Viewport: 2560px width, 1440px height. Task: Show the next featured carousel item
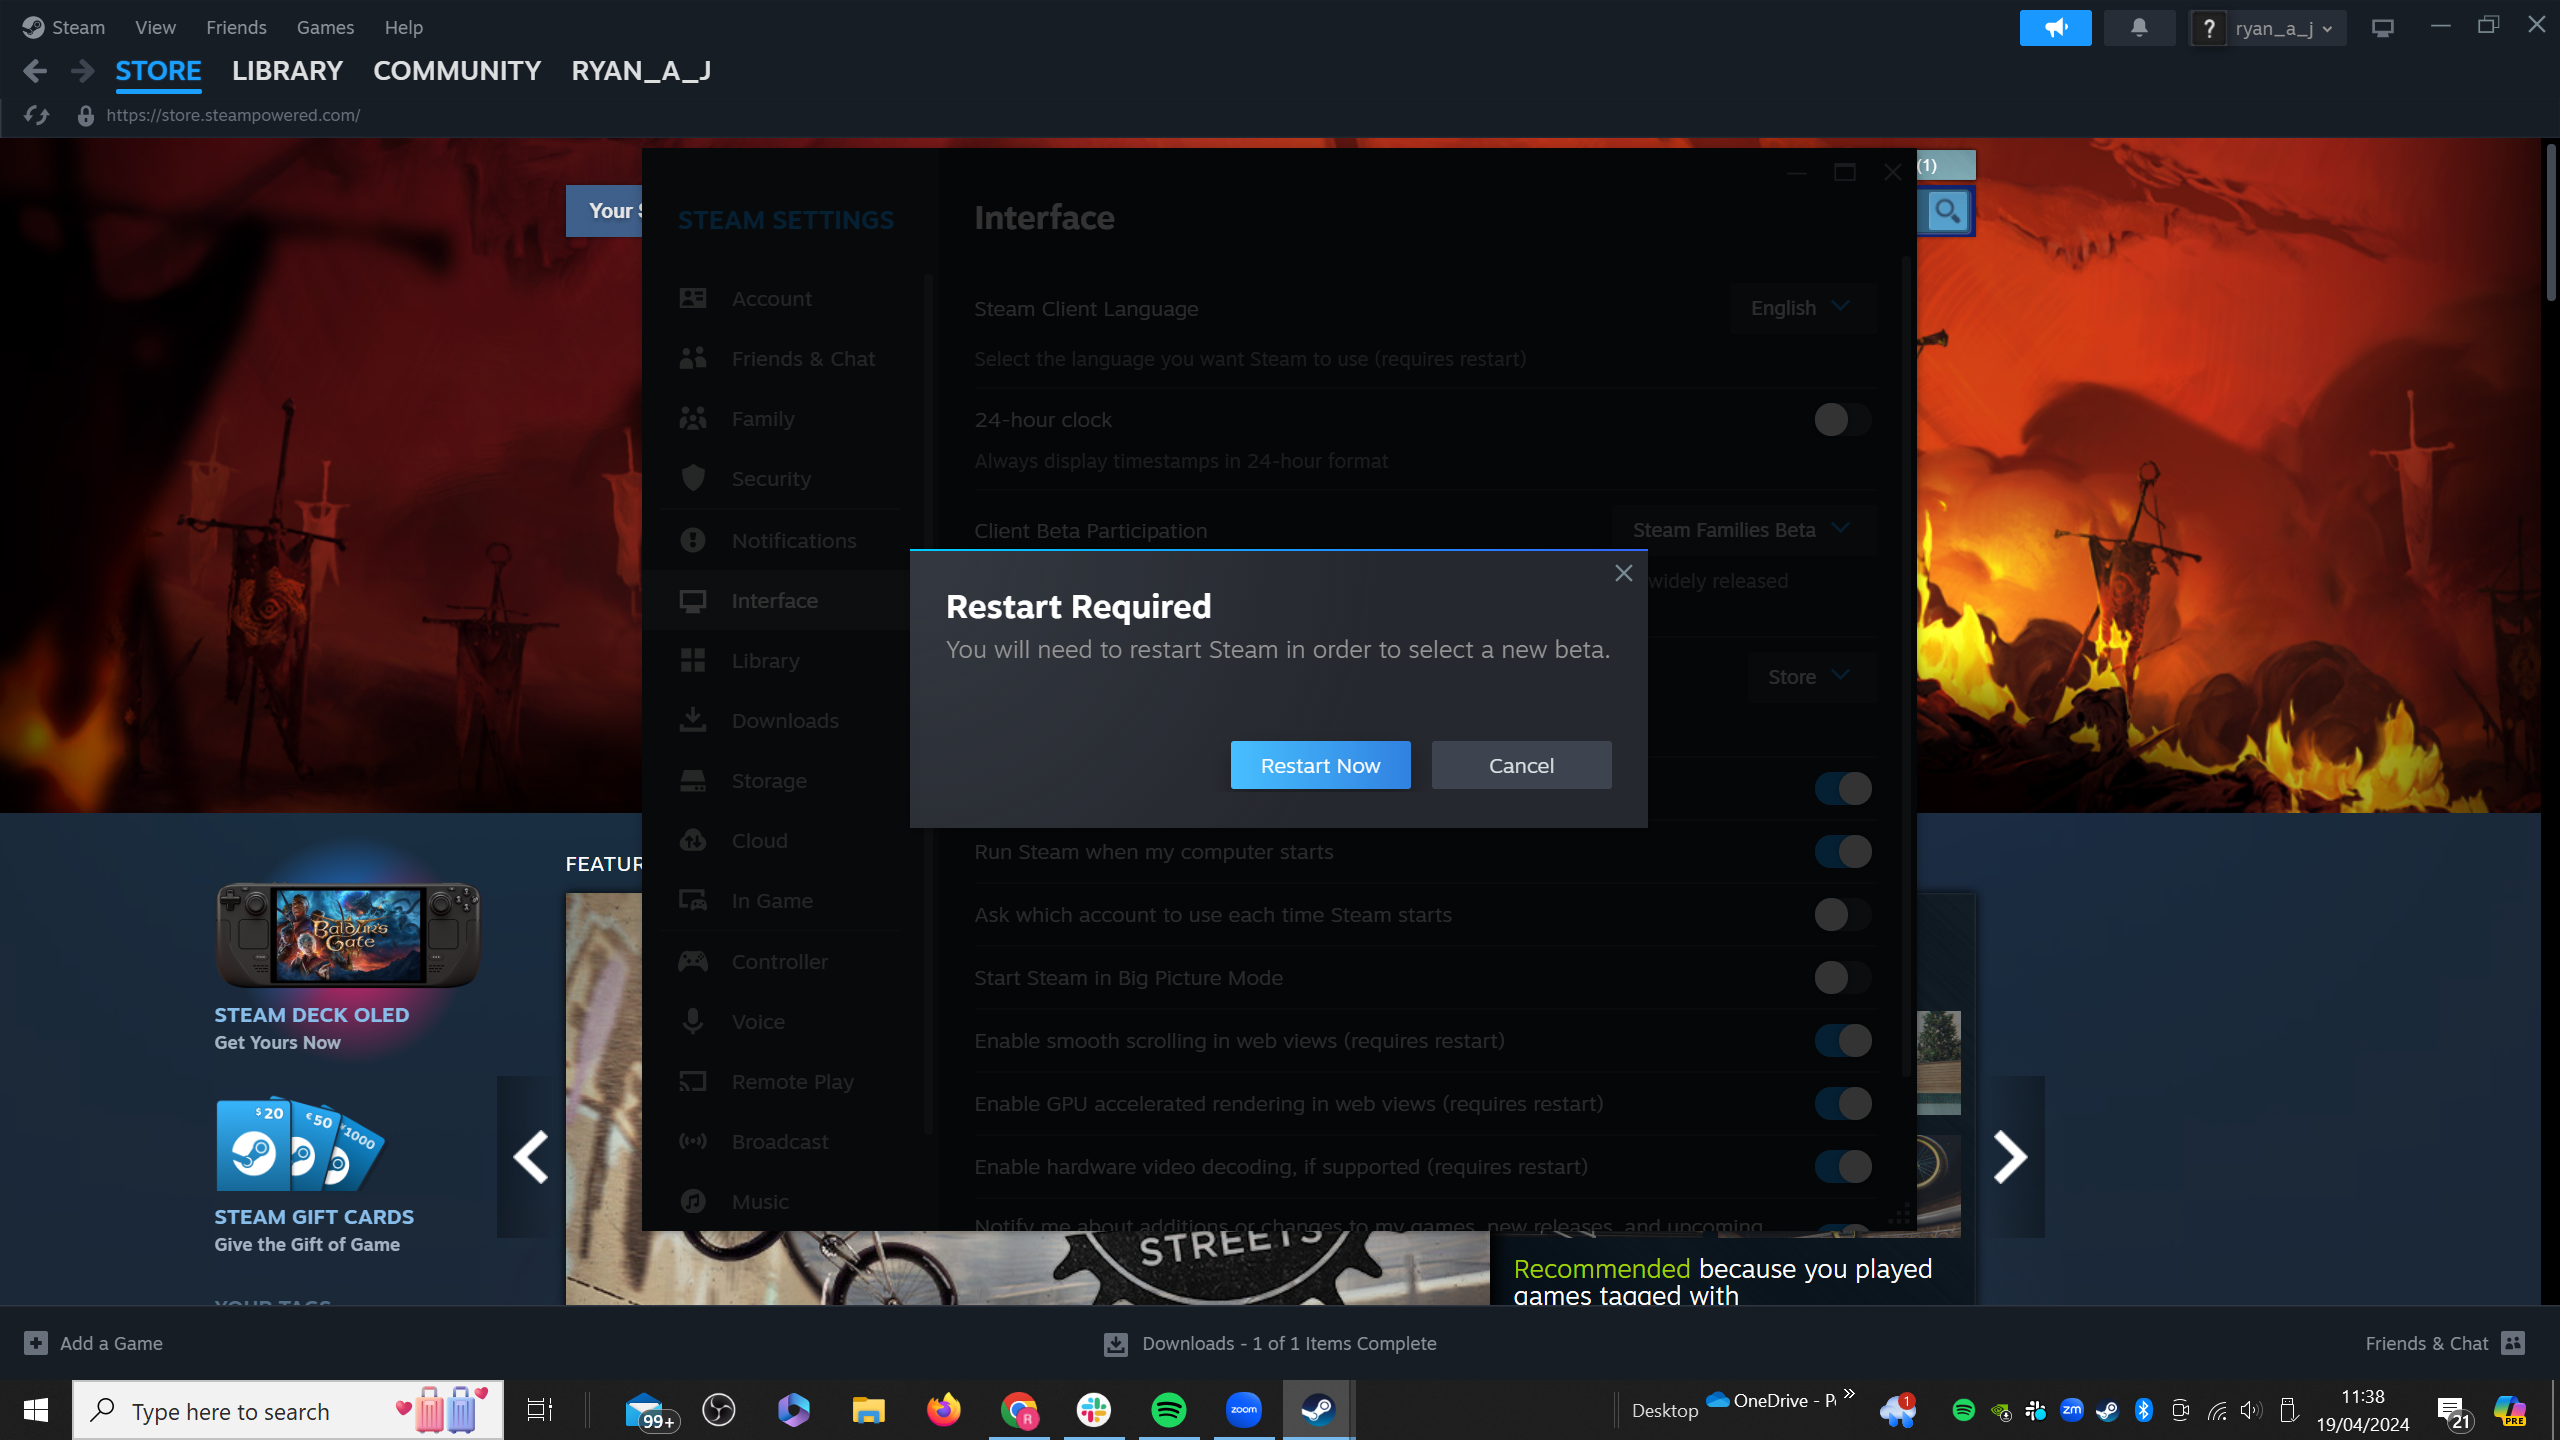[x=2010, y=1157]
